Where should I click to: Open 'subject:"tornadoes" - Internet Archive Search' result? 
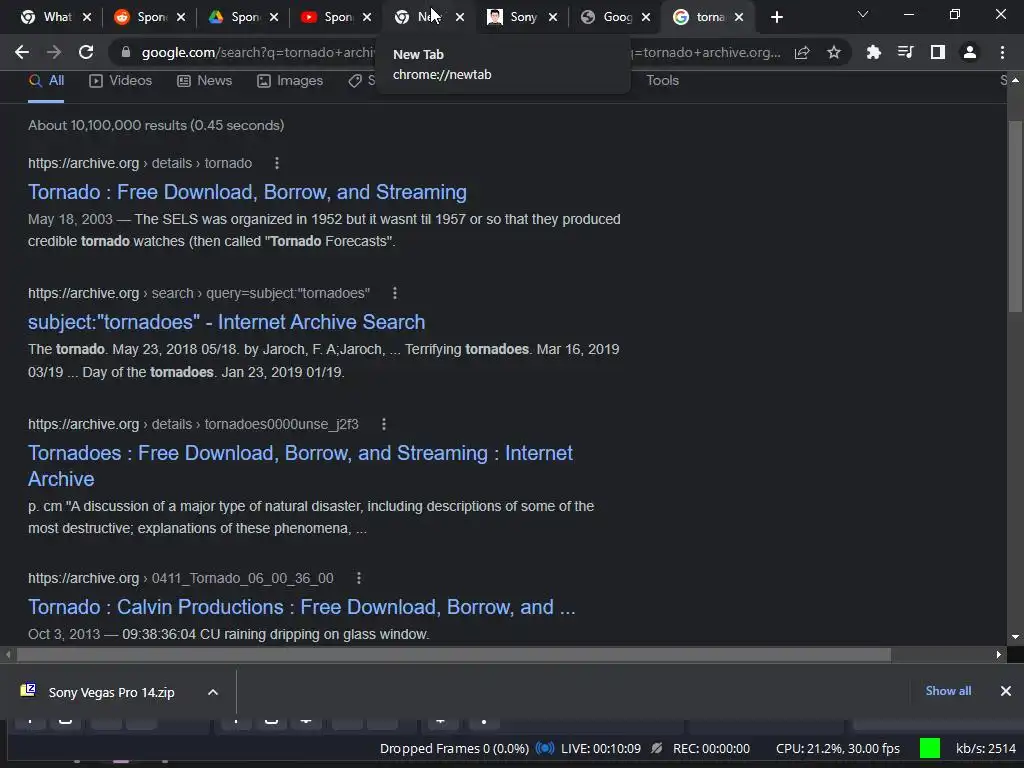point(227,322)
